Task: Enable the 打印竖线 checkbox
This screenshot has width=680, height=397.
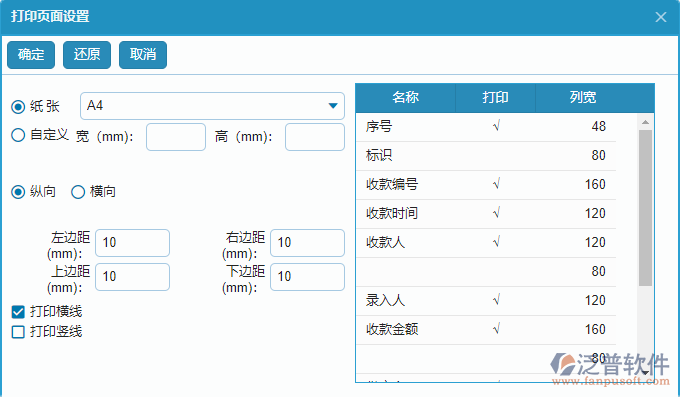Action: 18,332
